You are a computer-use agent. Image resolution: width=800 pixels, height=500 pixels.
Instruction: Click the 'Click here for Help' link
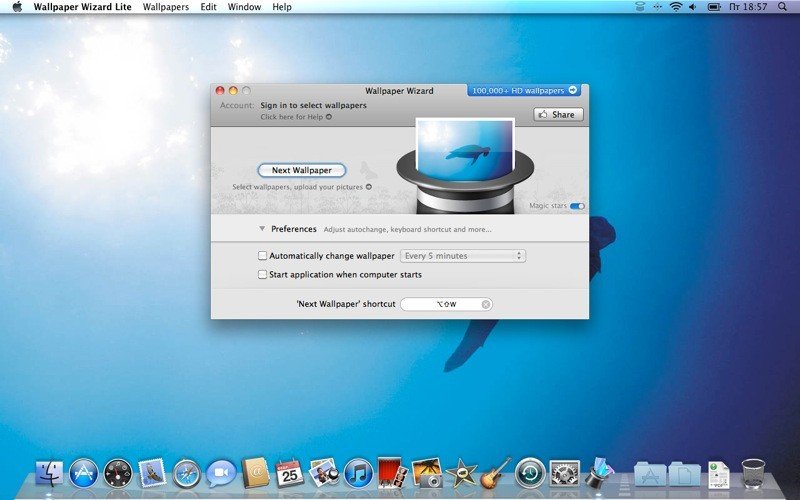click(291, 117)
